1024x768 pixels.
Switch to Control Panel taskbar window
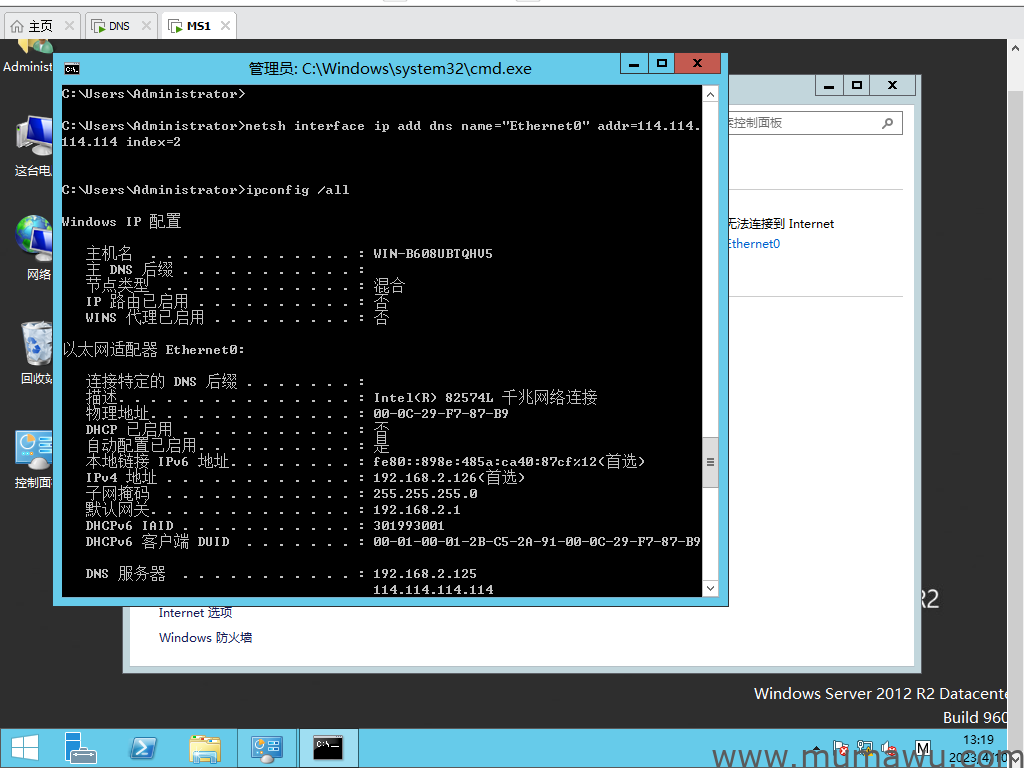pos(267,747)
